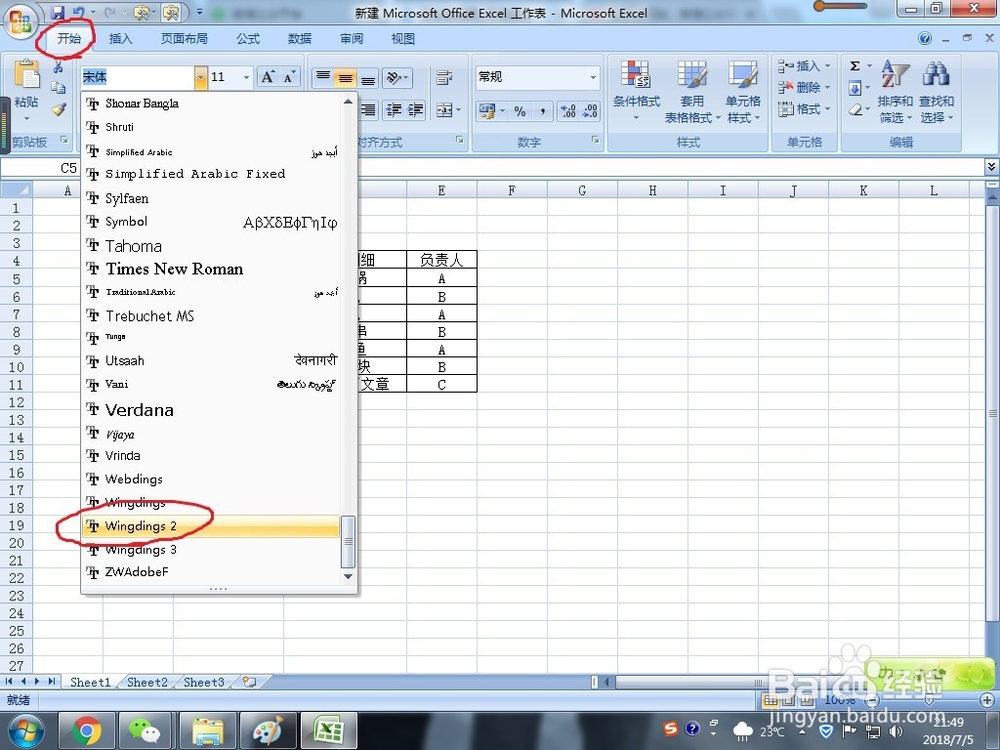Click 格式 cells button in ribbon
This screenshot has width=1000, height=750.
(x=804, y=109)
